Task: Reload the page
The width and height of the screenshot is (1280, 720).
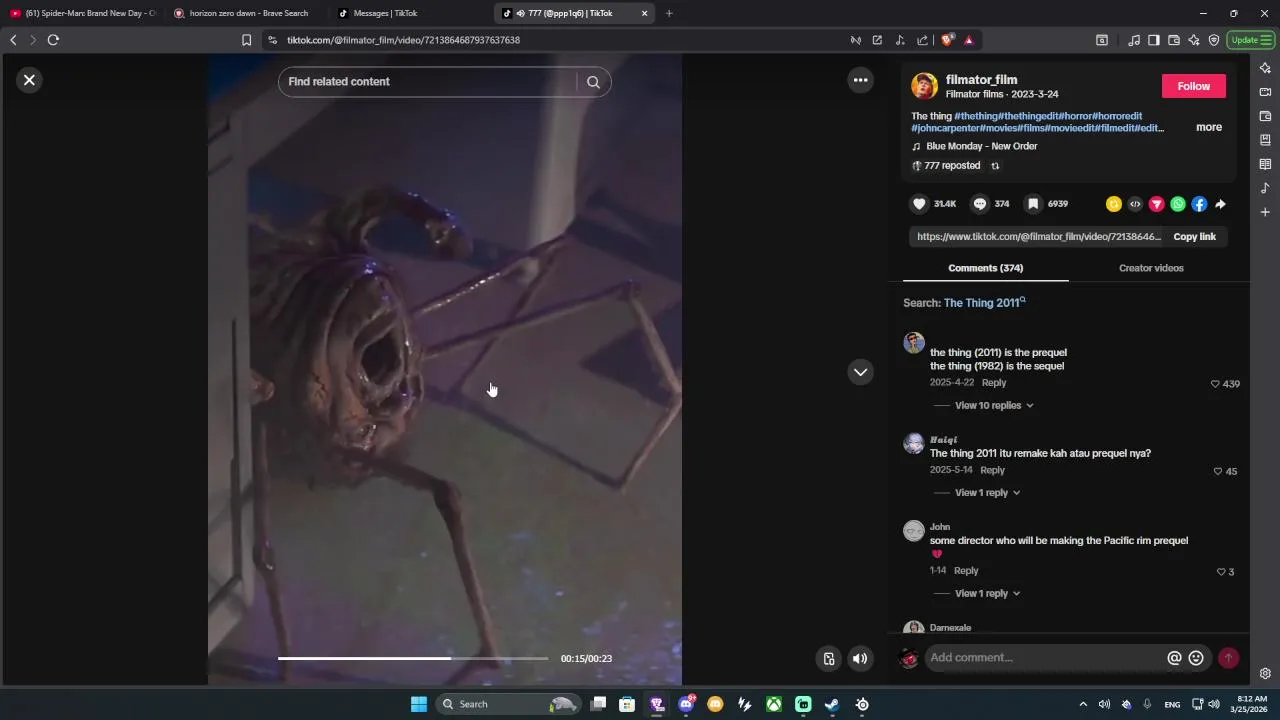Action: (x=53, y=40)
